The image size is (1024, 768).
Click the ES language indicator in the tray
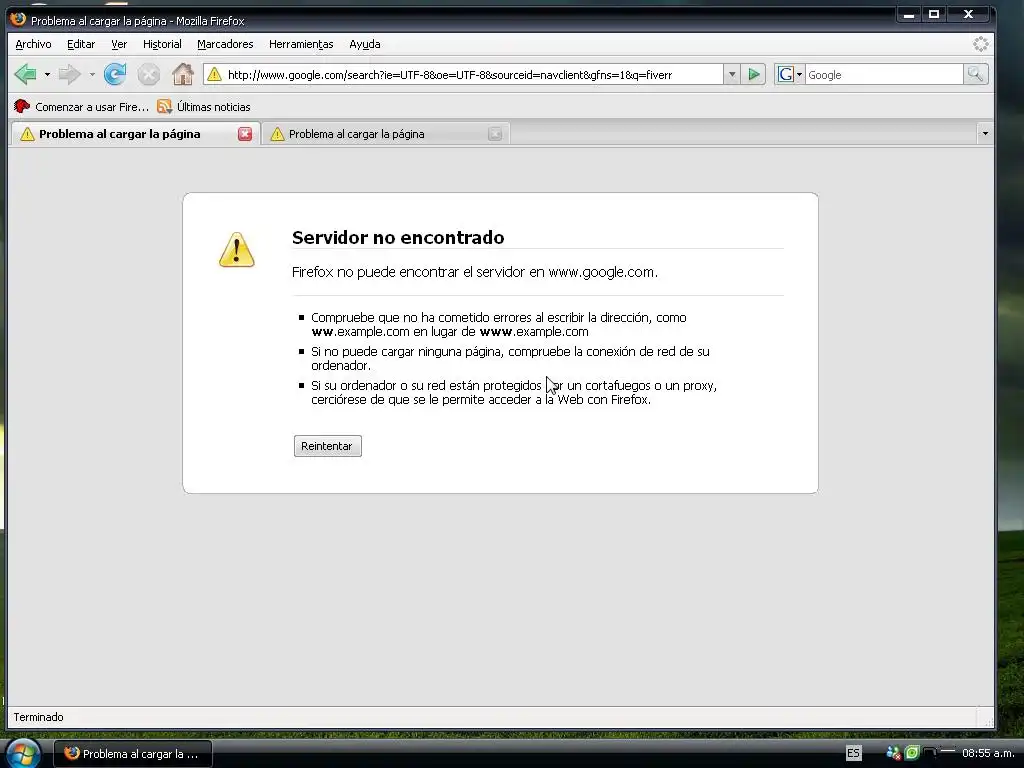[x=853, y=753]
